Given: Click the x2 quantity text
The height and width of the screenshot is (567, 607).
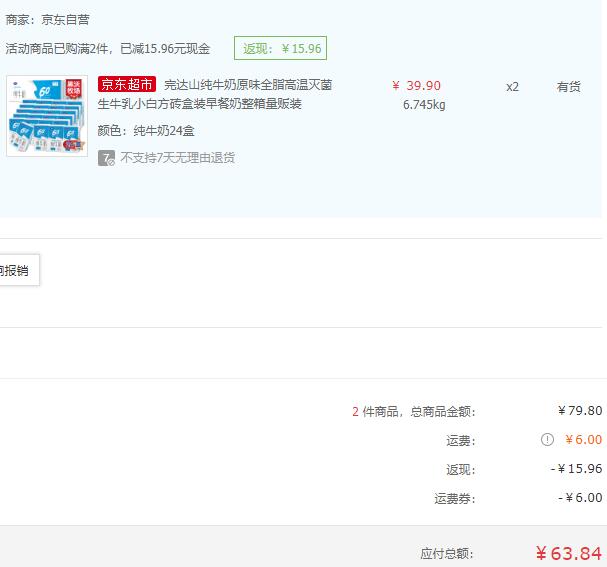Looking at the screenshot, I should coord(512,87).
